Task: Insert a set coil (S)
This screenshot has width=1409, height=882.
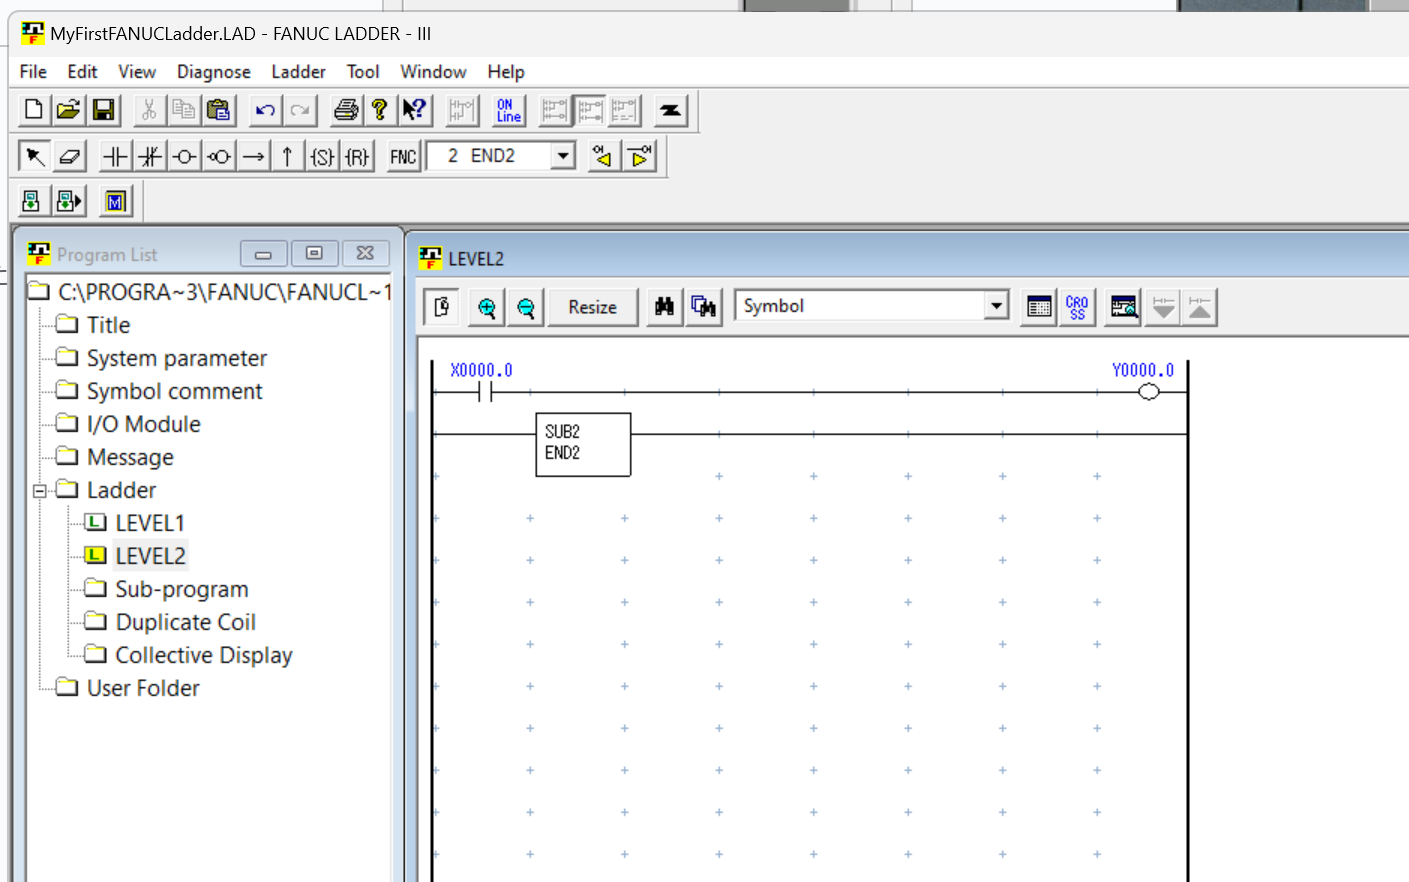Action: (x=322, y=156)
